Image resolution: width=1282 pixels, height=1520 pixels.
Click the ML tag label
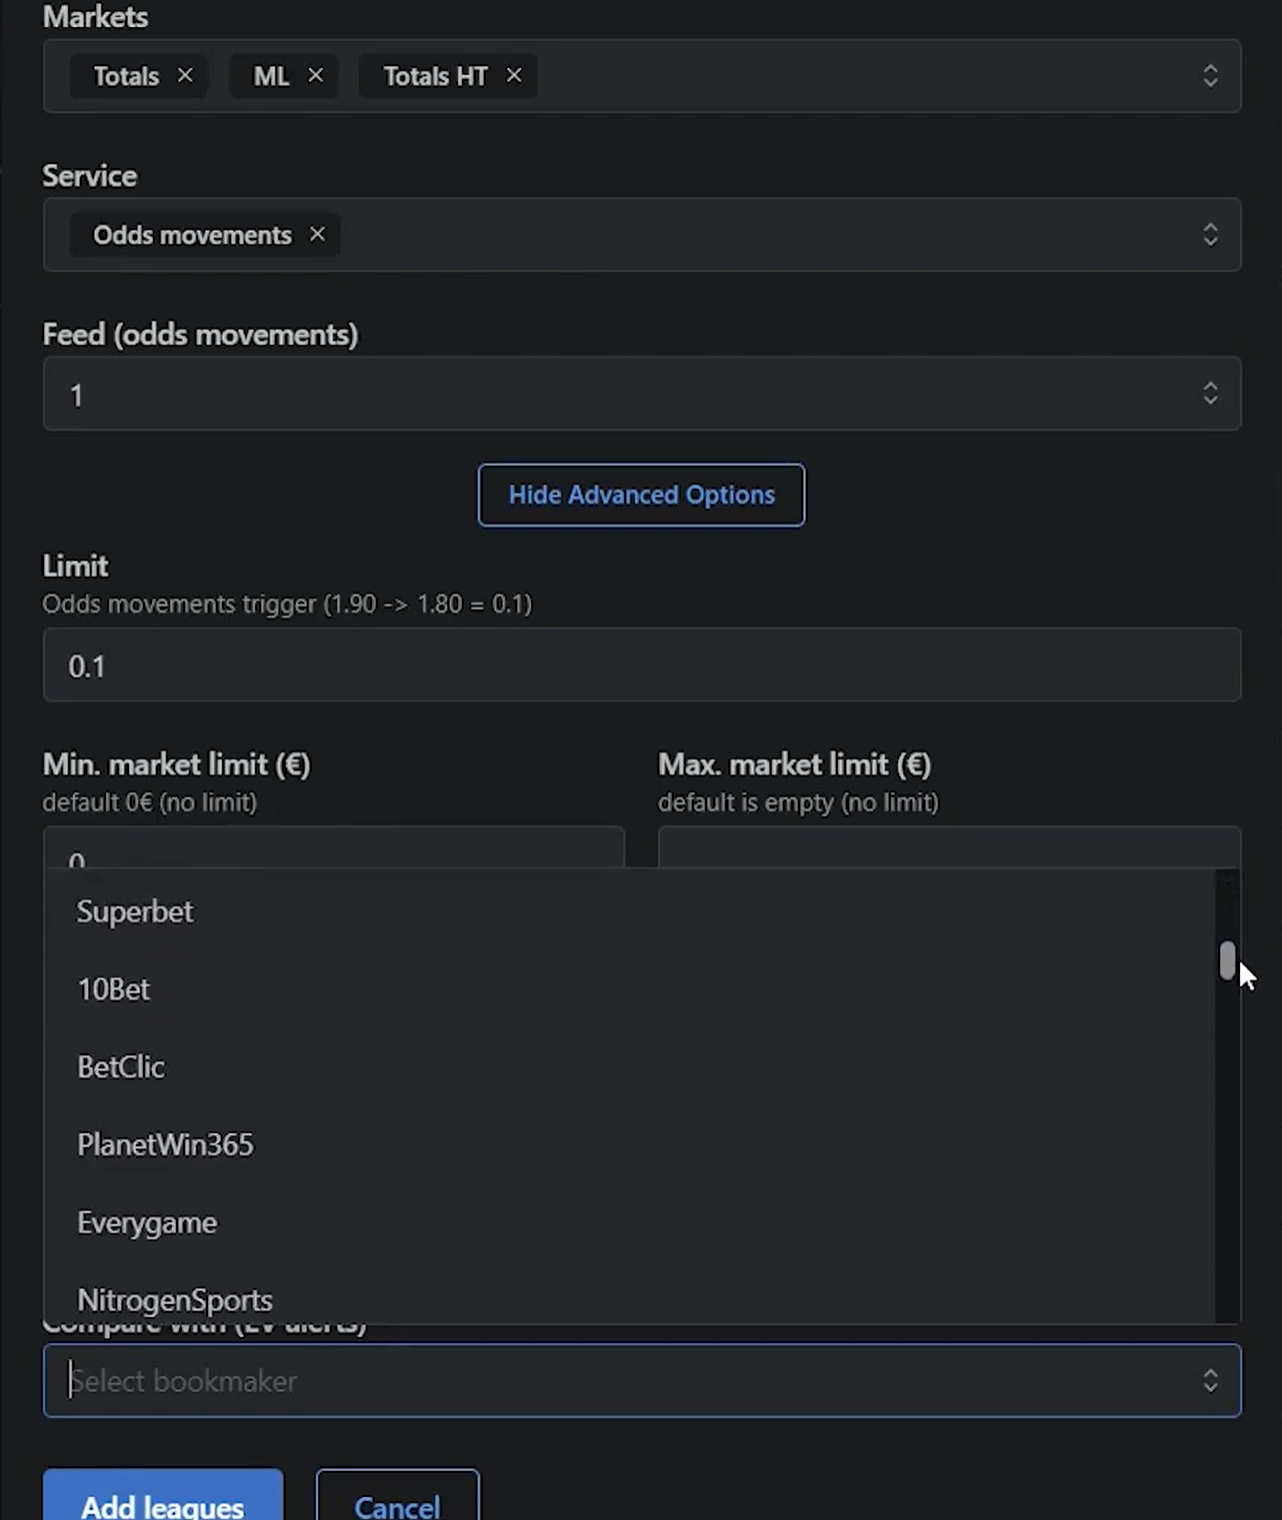tap(271, 76)
